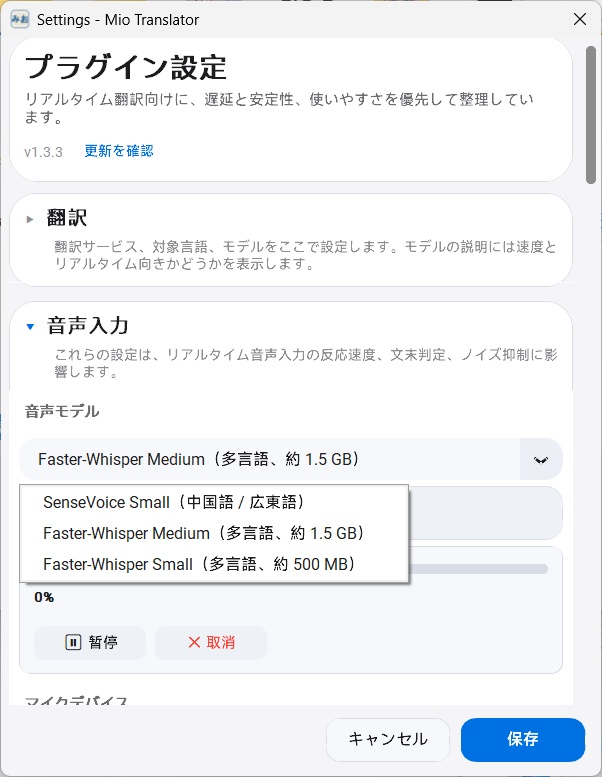Click the vertical scrollbar thumb
This screenshot has width=602, height=777.
[591, 115]
